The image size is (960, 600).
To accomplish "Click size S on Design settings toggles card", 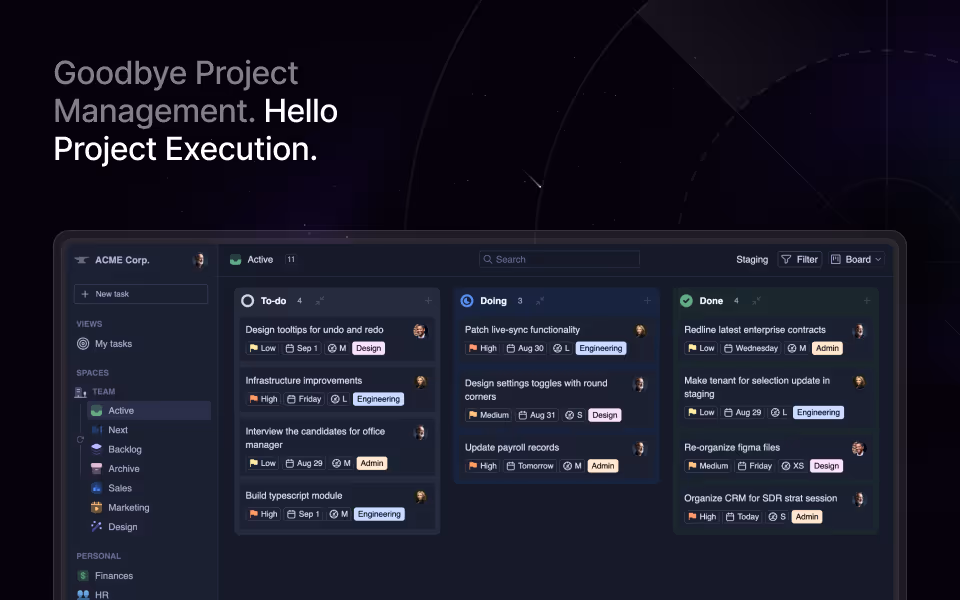I will point(574,415).
